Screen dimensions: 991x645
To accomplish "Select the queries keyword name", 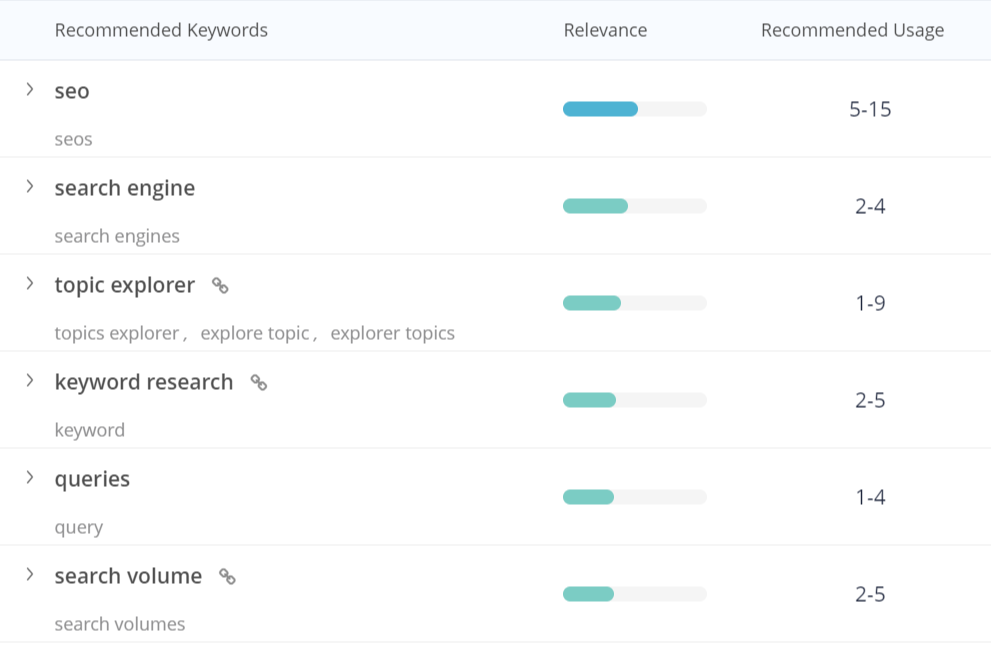I will (x=92, y=479).
